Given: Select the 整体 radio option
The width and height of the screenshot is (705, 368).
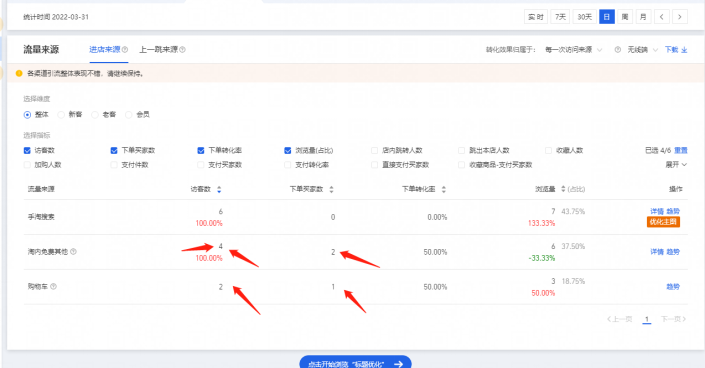Looking at the screenshot, I should pos(27,115).
